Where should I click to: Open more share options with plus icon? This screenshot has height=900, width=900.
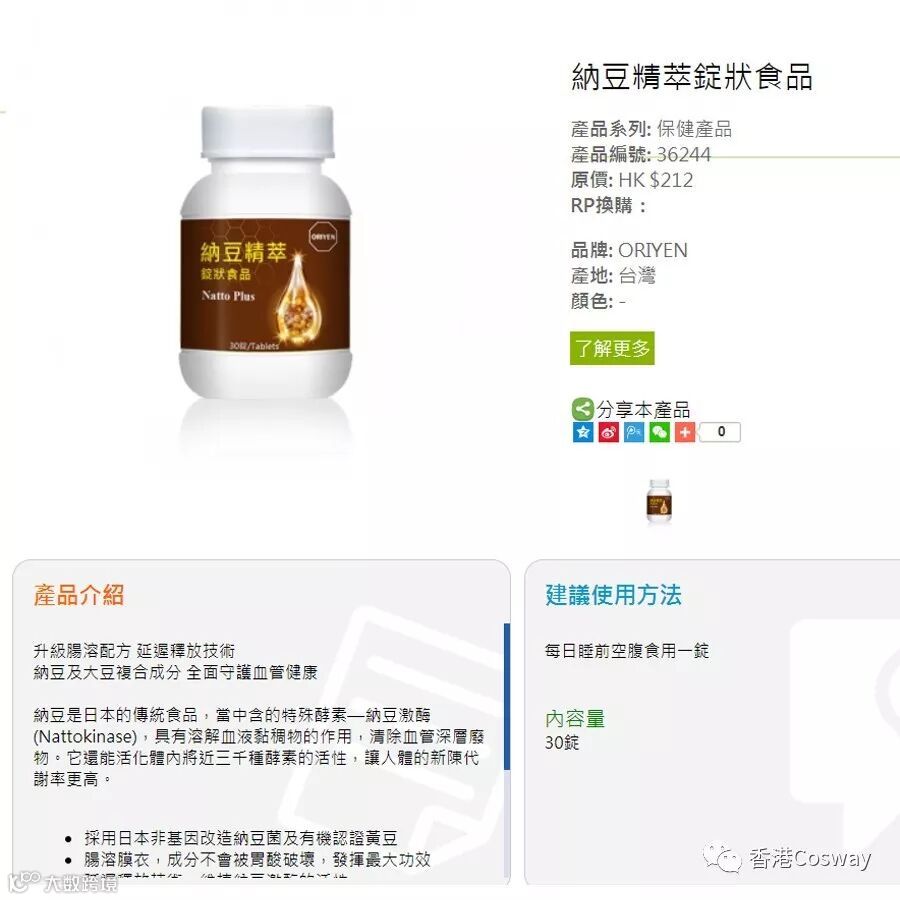[685, 432]
